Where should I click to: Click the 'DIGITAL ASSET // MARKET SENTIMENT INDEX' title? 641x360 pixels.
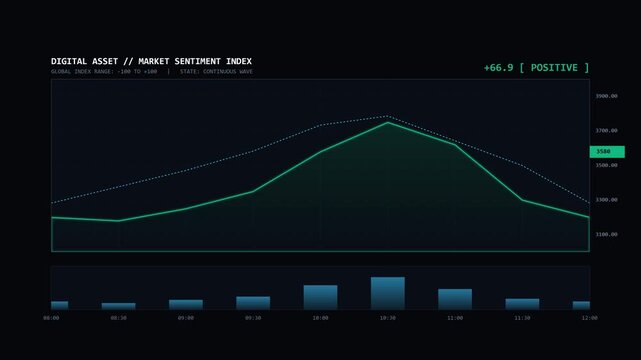[151, 61]
